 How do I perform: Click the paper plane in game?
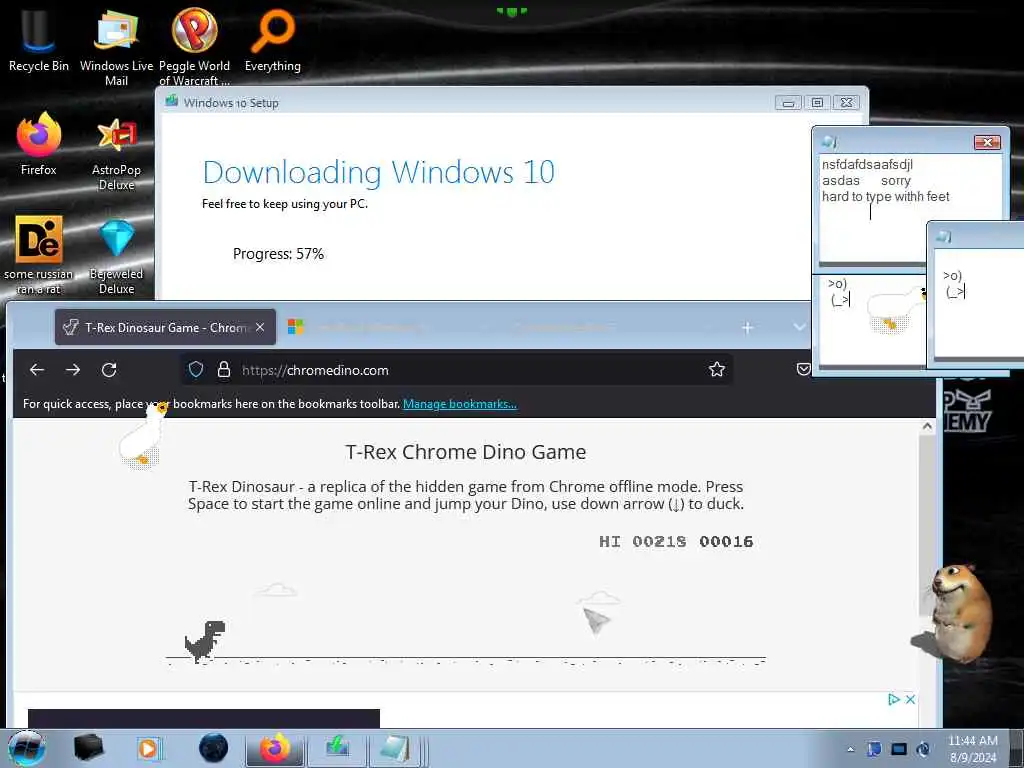pyautogui.click(x=596, y=620)
